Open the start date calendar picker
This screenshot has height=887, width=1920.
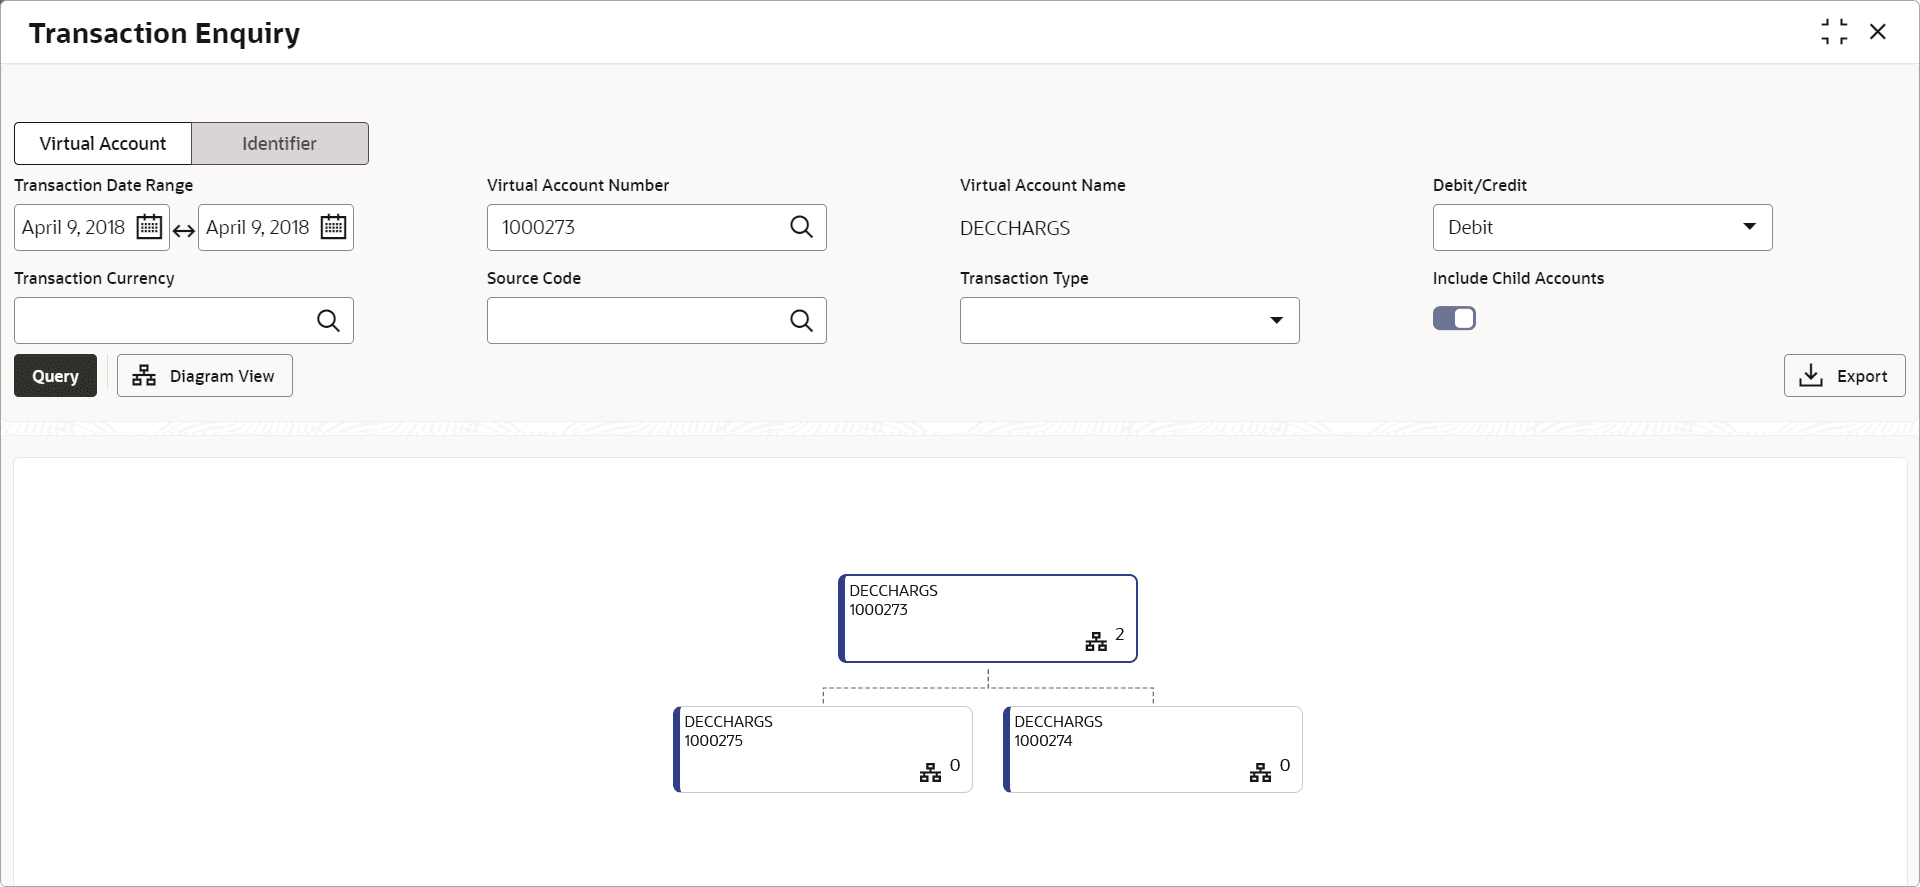pos(149,227)
